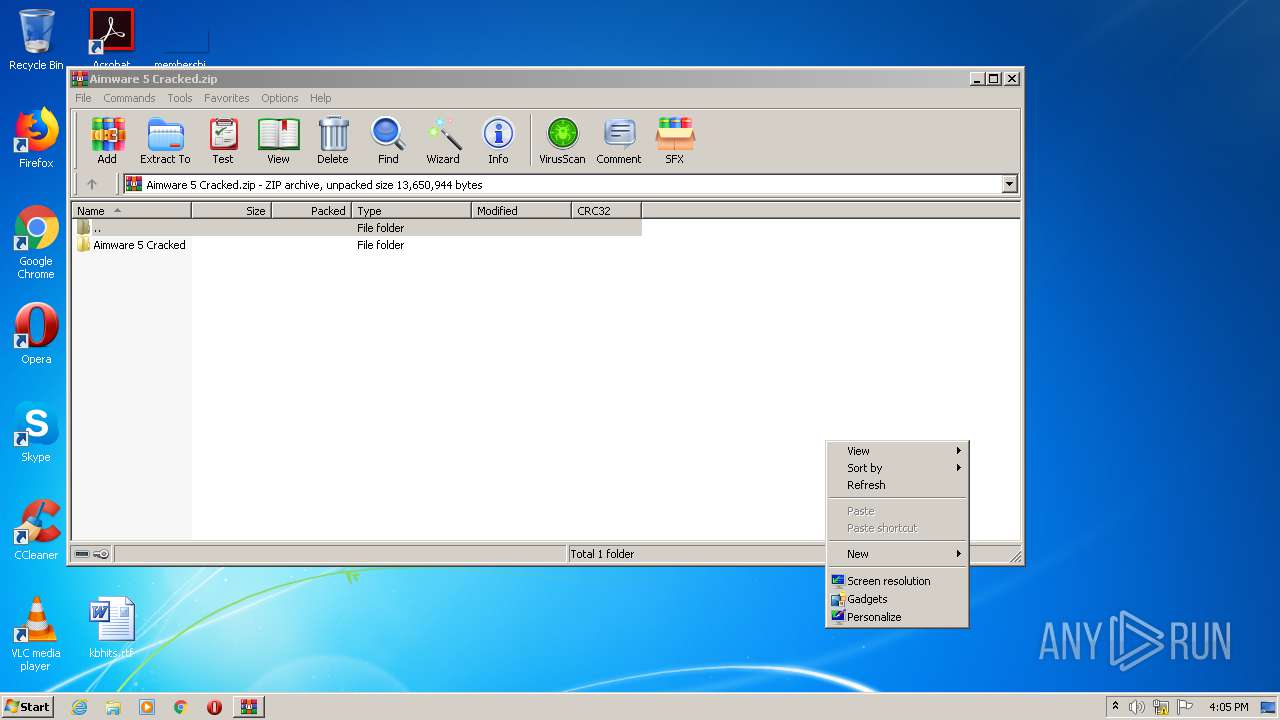Image resolution: width=1280 pixels, height=720 pixels.
Task: Open VLC media player shortcut
Action: pos(36,634)
